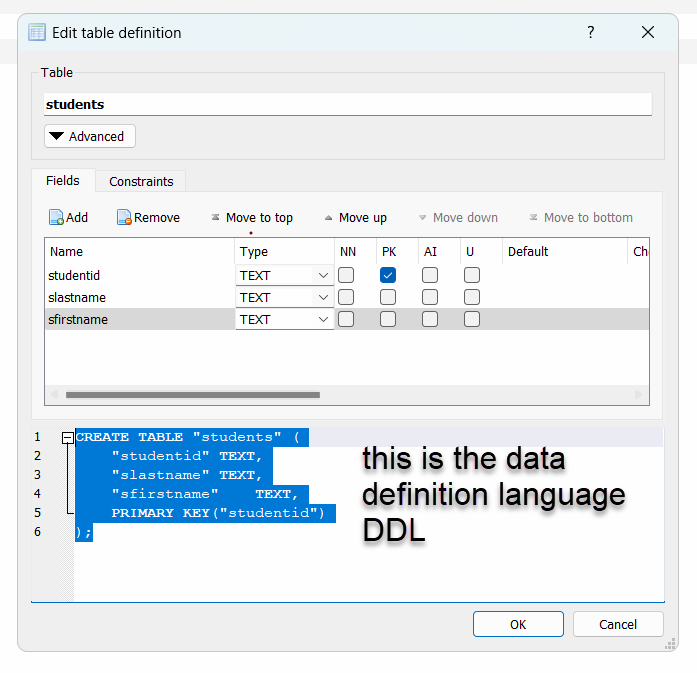Click the NN column header
697x673 pixels.
(x=356, y=252)
